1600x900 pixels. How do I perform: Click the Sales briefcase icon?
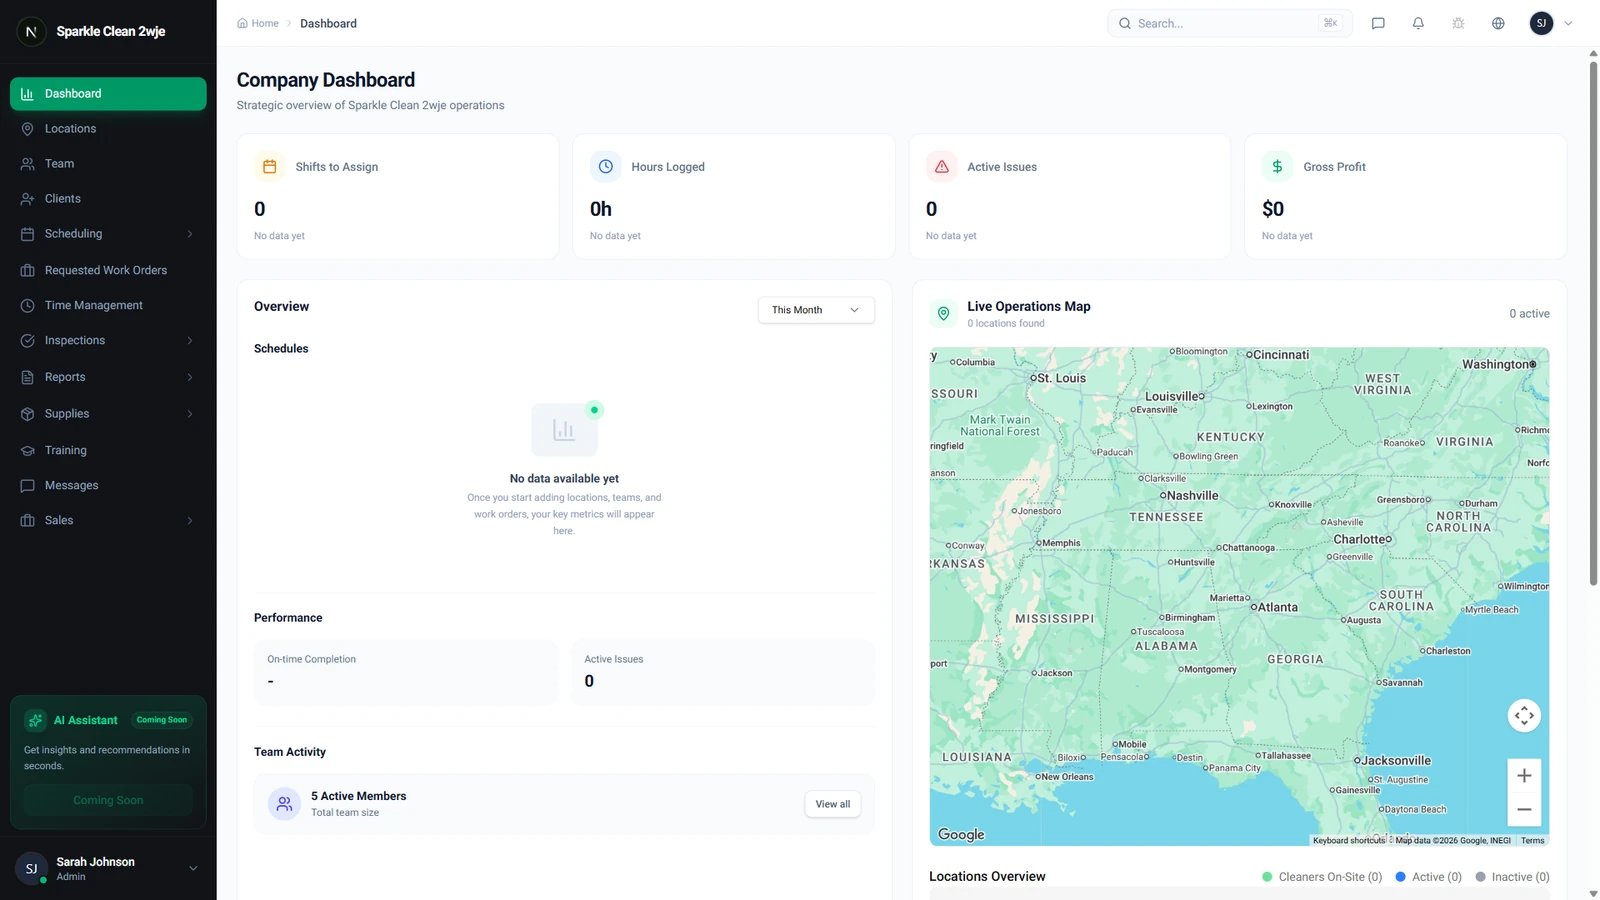click(28, 521)
